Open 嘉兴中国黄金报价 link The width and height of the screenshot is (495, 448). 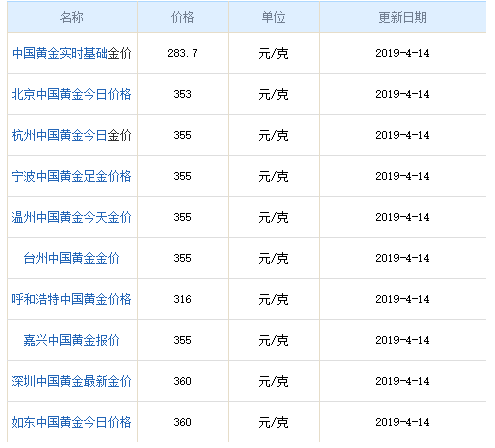click(72, 340)
